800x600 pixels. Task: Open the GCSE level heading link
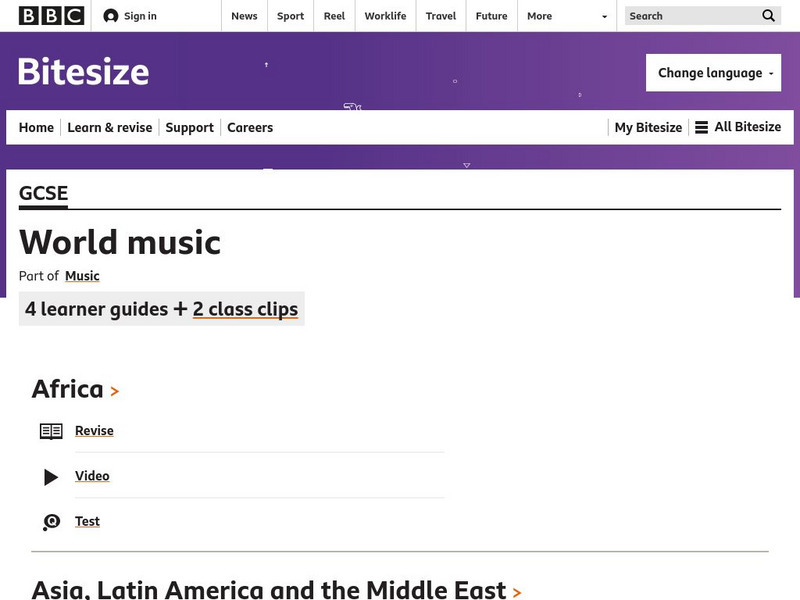click(x=44, y=194)
